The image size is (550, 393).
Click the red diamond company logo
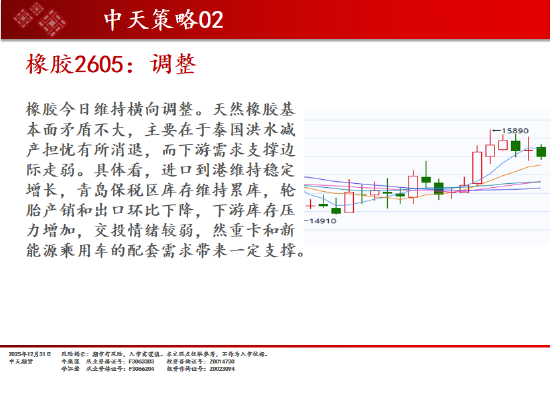40,19
